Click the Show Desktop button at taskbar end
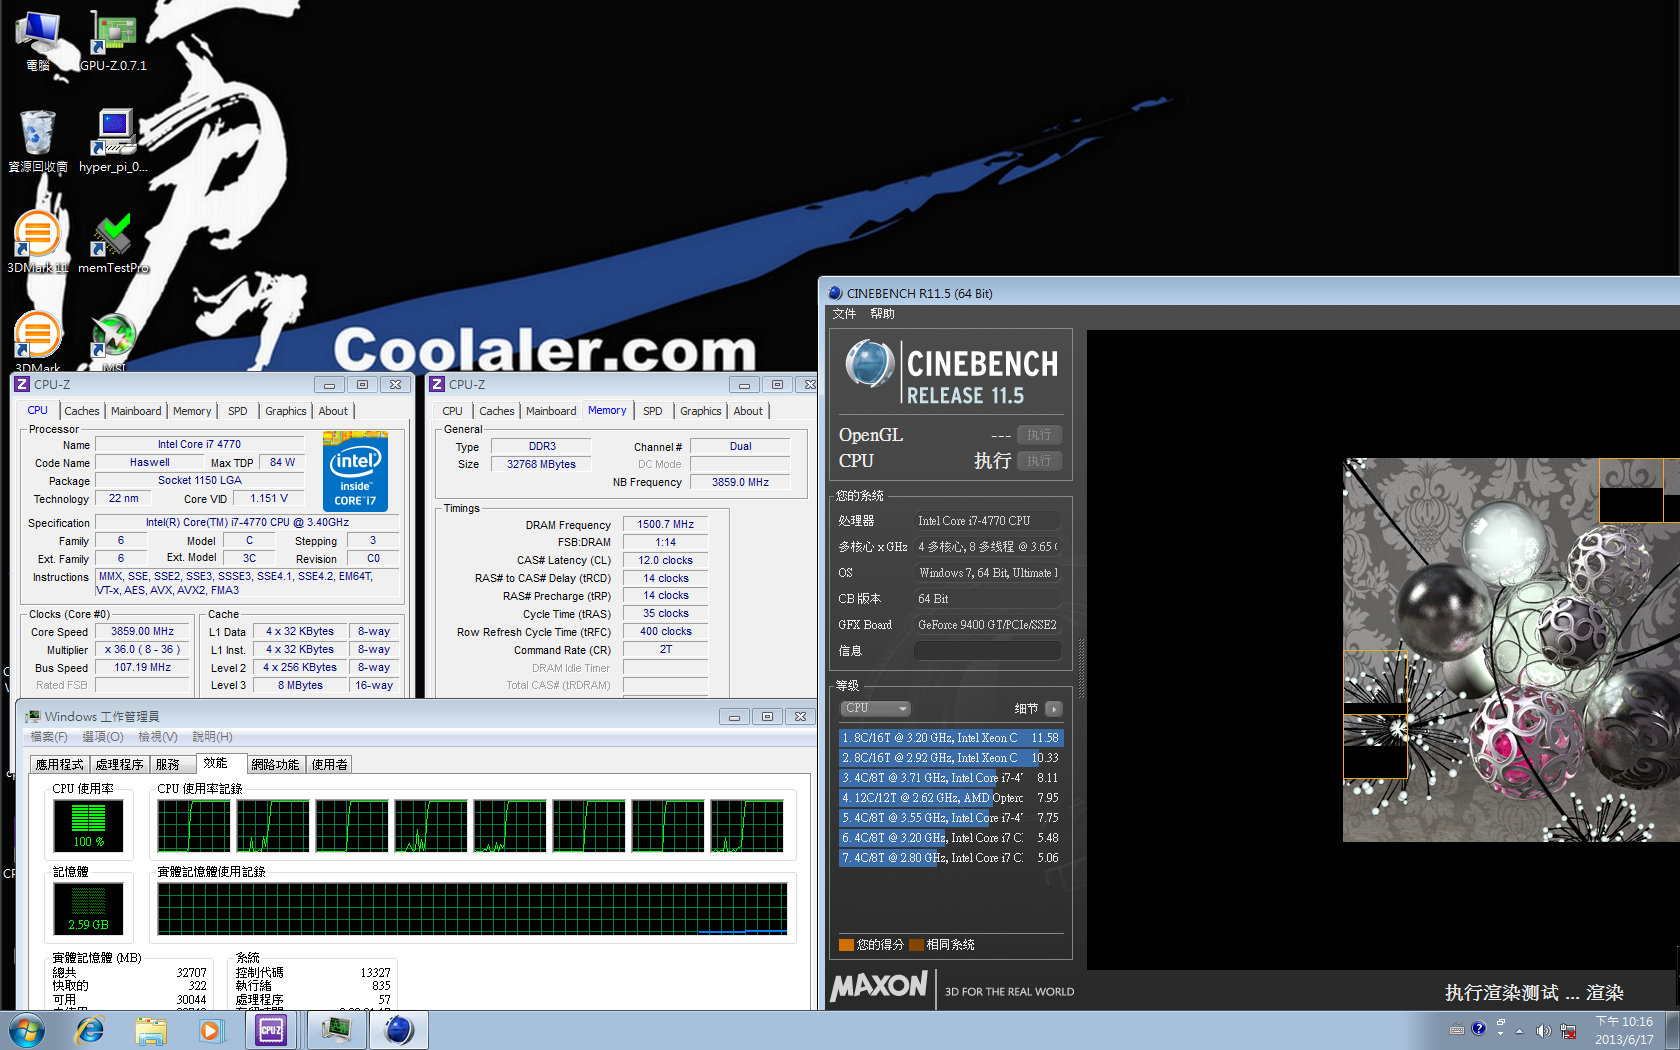The height and width of the screenshot is (1050, 1680). pyautogui.click(x=1671, y=1030)
